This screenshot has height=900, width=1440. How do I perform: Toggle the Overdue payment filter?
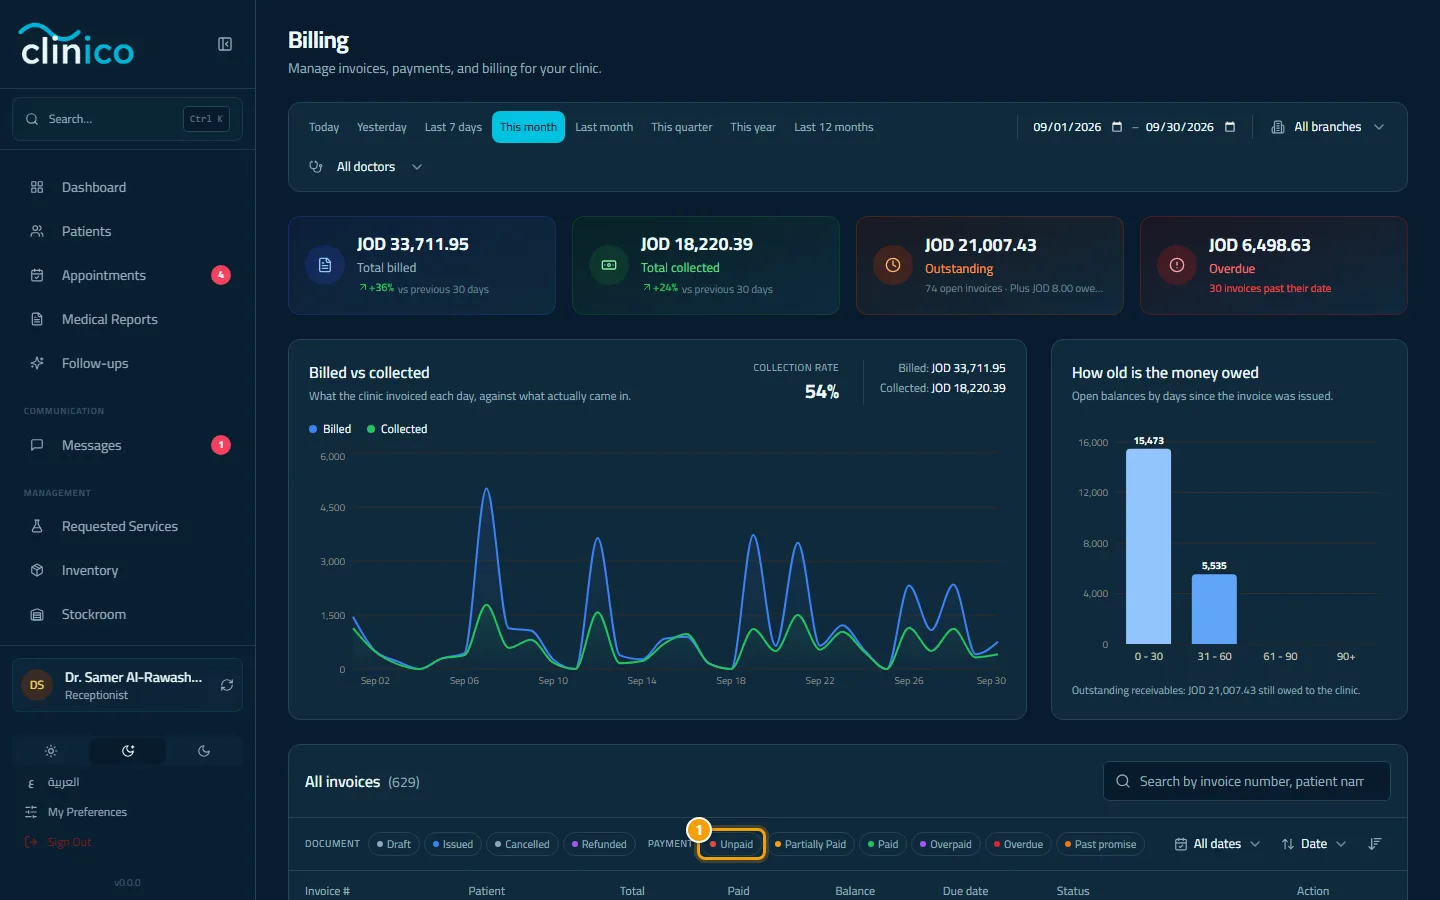[1018, 844]
